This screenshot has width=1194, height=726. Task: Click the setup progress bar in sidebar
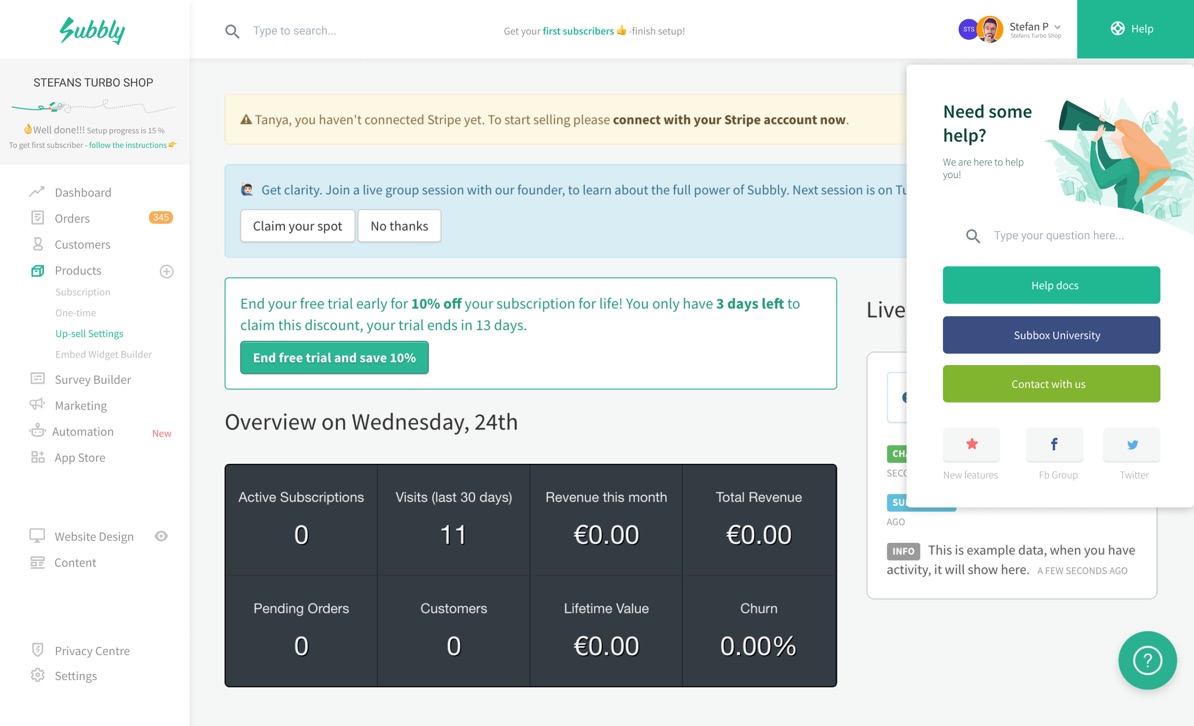coord(93,106)
